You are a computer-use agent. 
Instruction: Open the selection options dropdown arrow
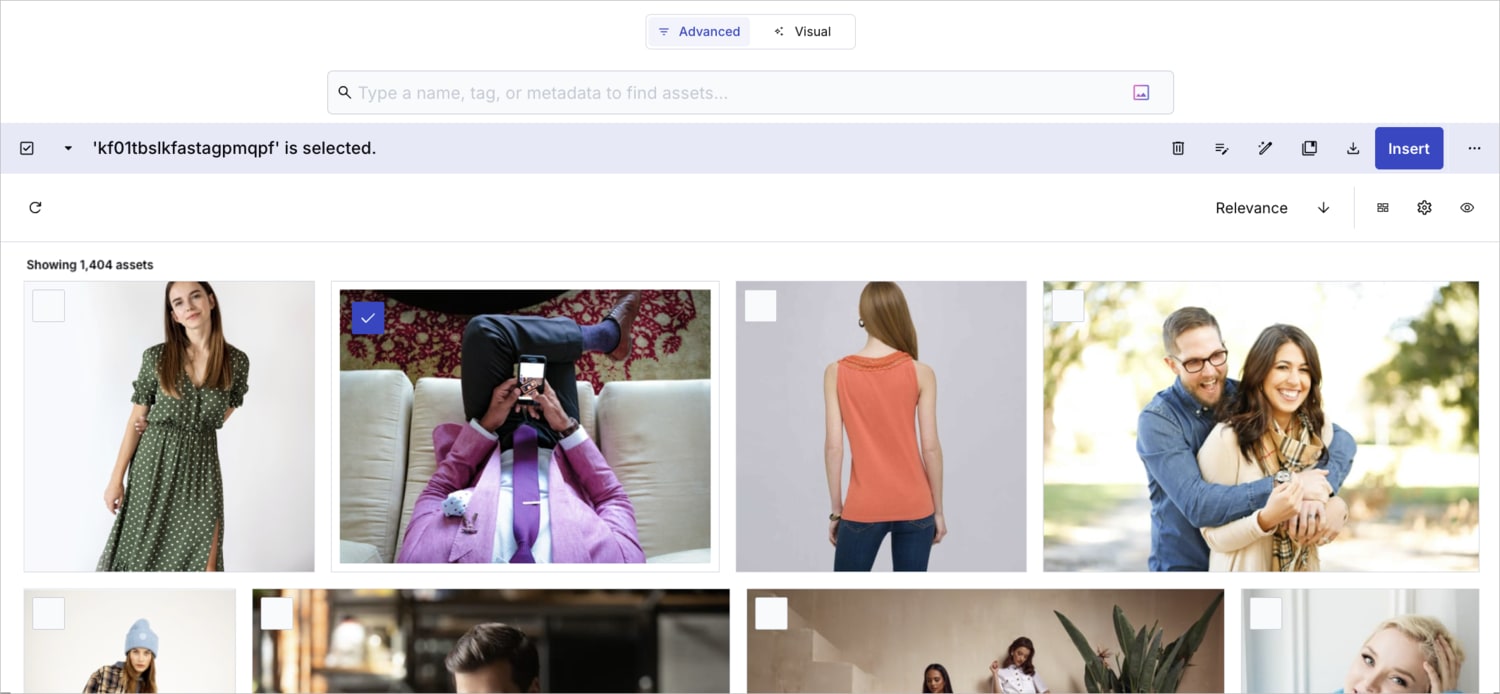click(68, 148)
